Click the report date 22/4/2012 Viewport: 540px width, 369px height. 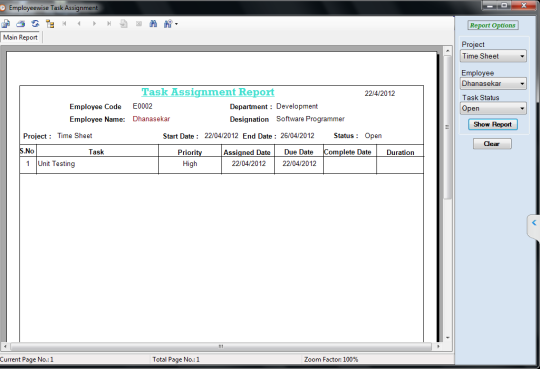[380, 93]
